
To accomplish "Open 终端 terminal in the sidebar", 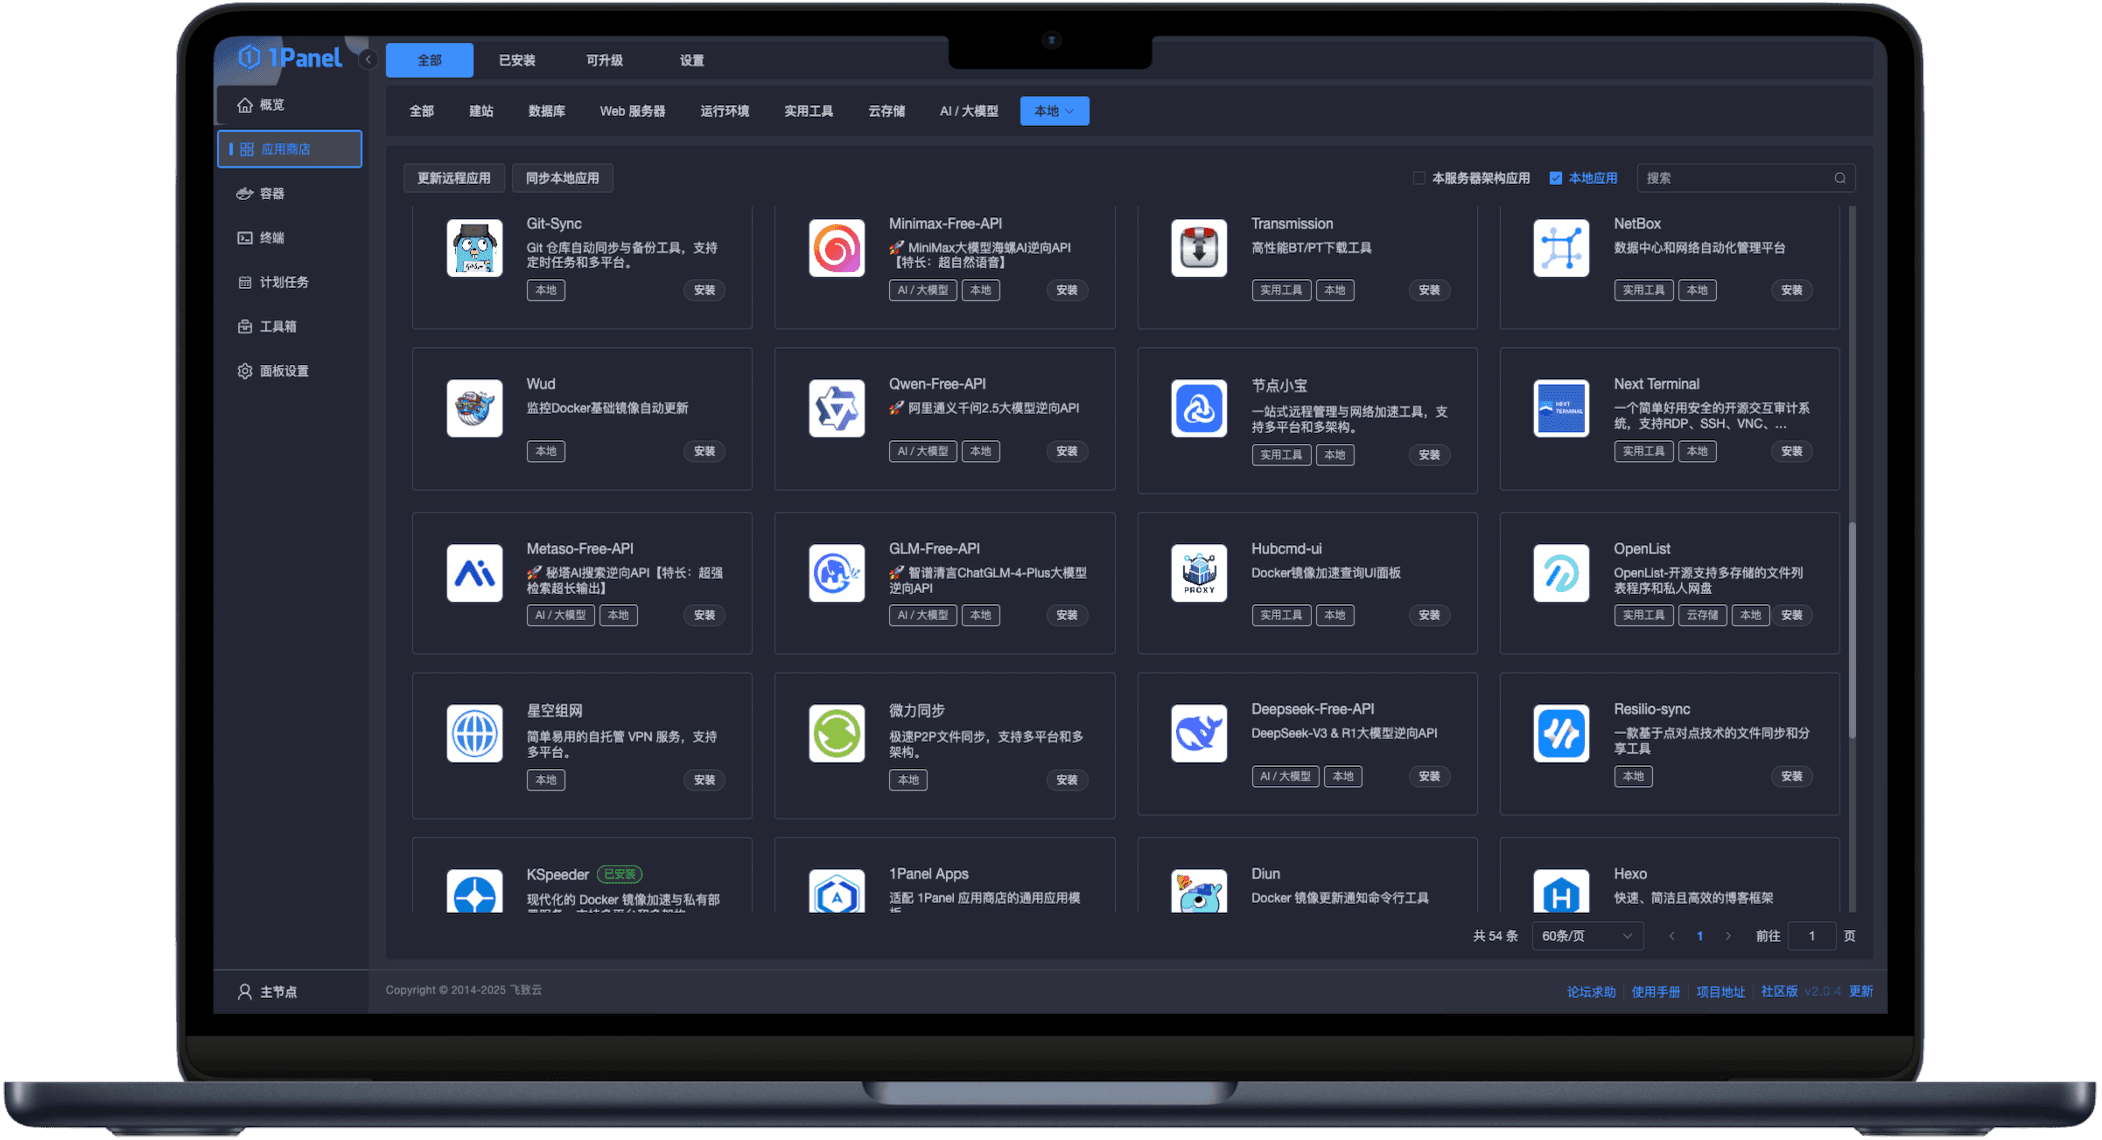I will (x=289, y=238).
